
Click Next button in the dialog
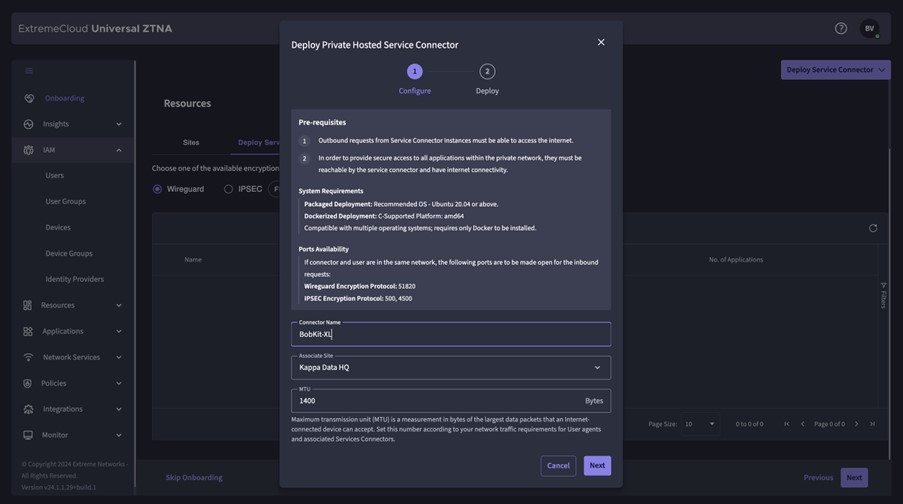click(597, 465)
